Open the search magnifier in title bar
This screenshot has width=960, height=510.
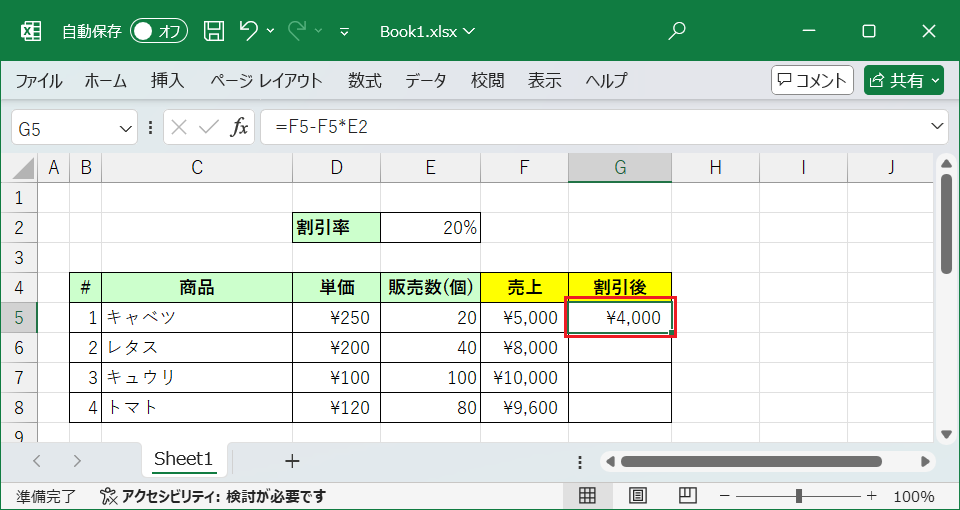pyautogui.click(x=677, y=31)
